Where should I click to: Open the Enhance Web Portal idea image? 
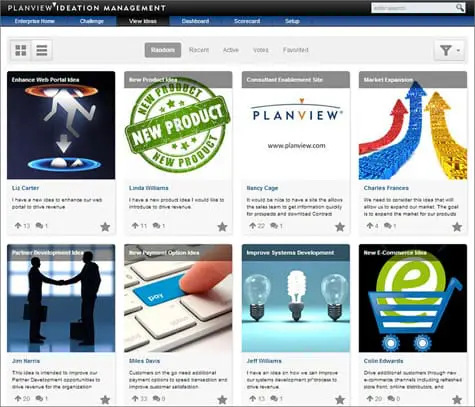(x=61, y=125)
